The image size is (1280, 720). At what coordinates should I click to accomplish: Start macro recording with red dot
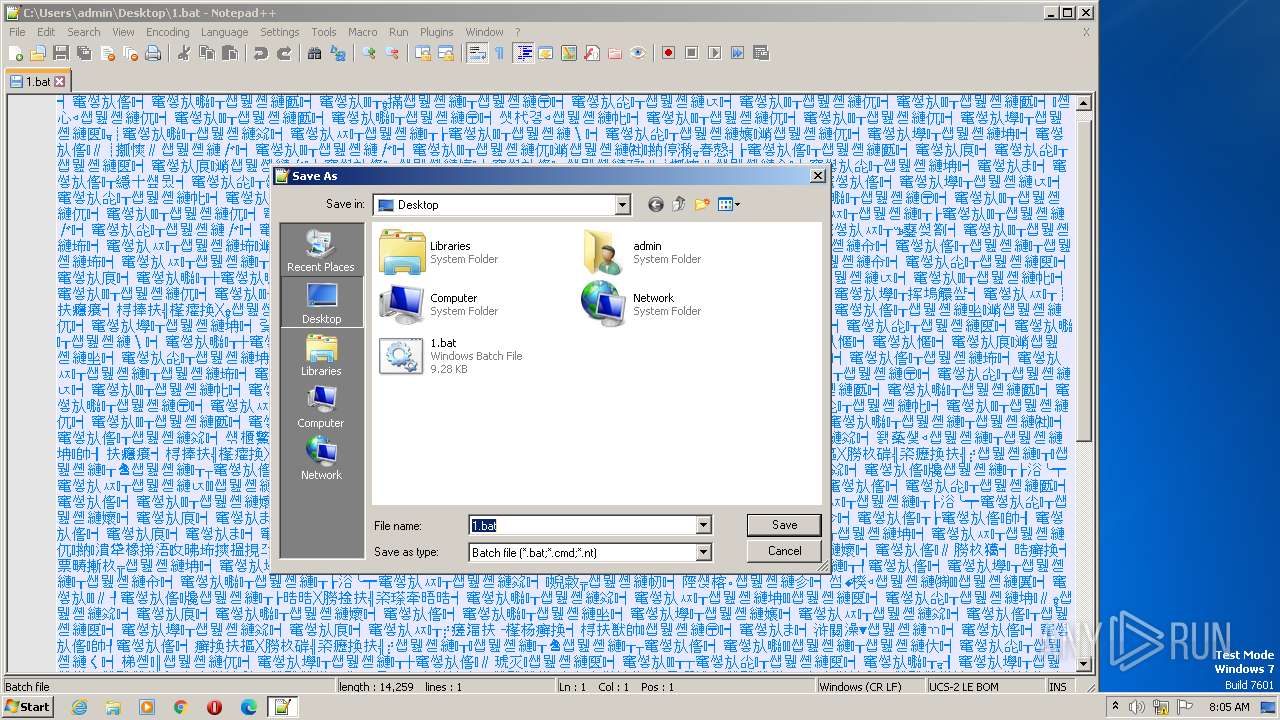tap(668, 53)
